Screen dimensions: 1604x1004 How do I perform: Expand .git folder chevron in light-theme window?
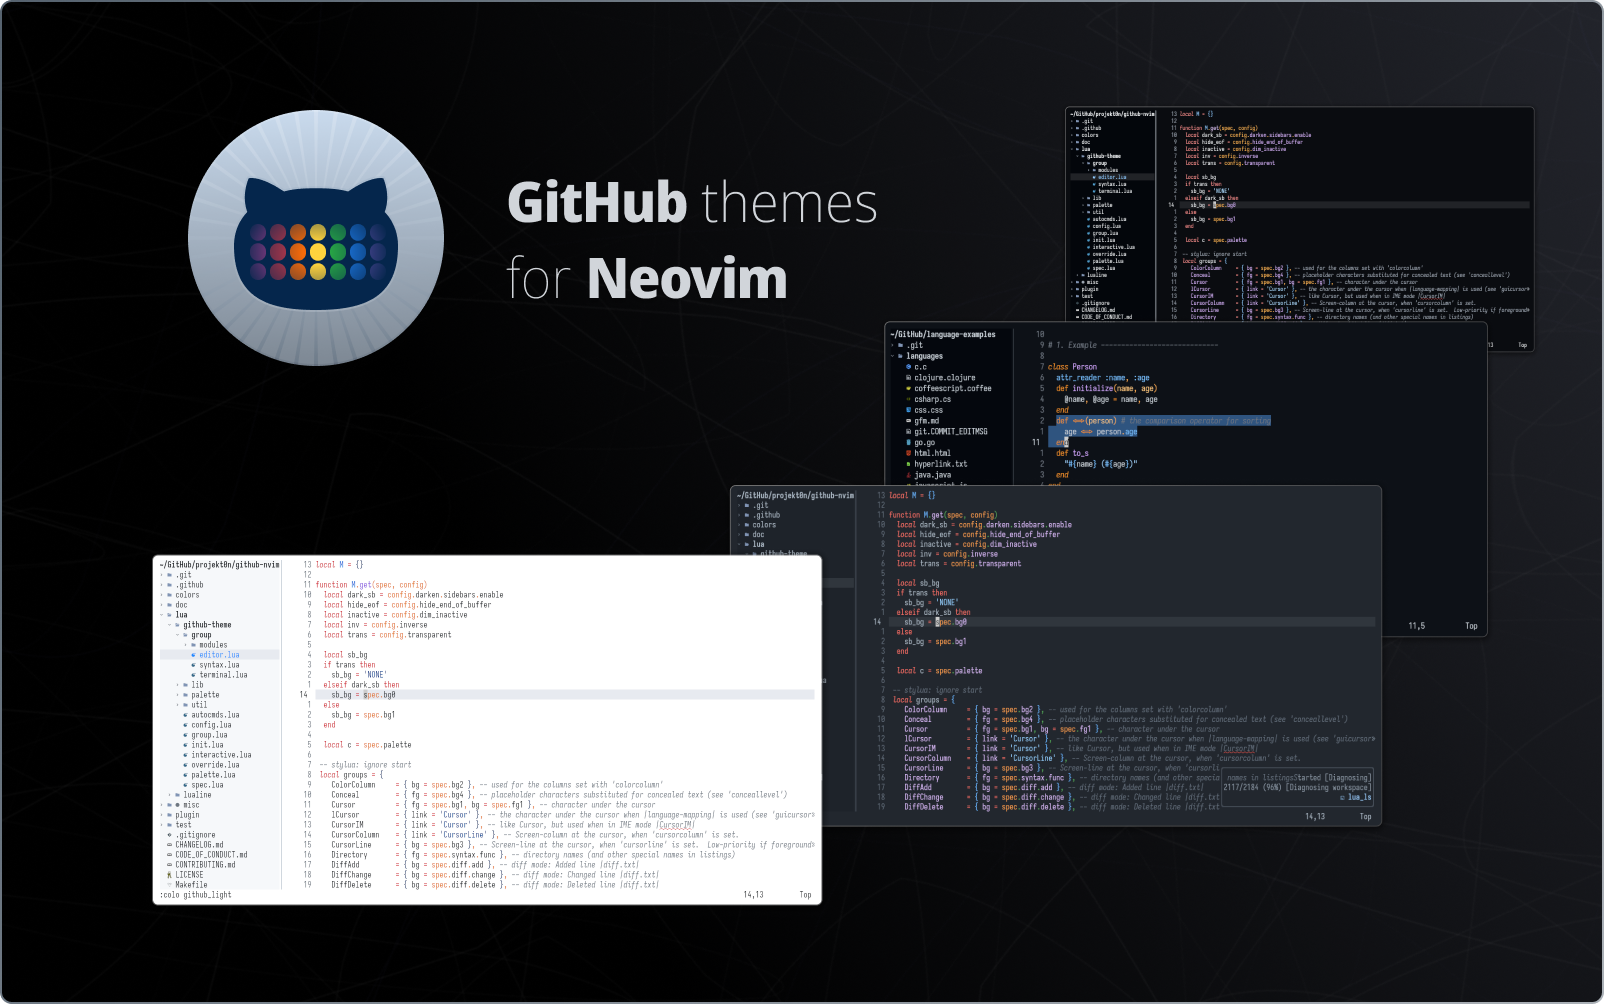tap(162, 575)
